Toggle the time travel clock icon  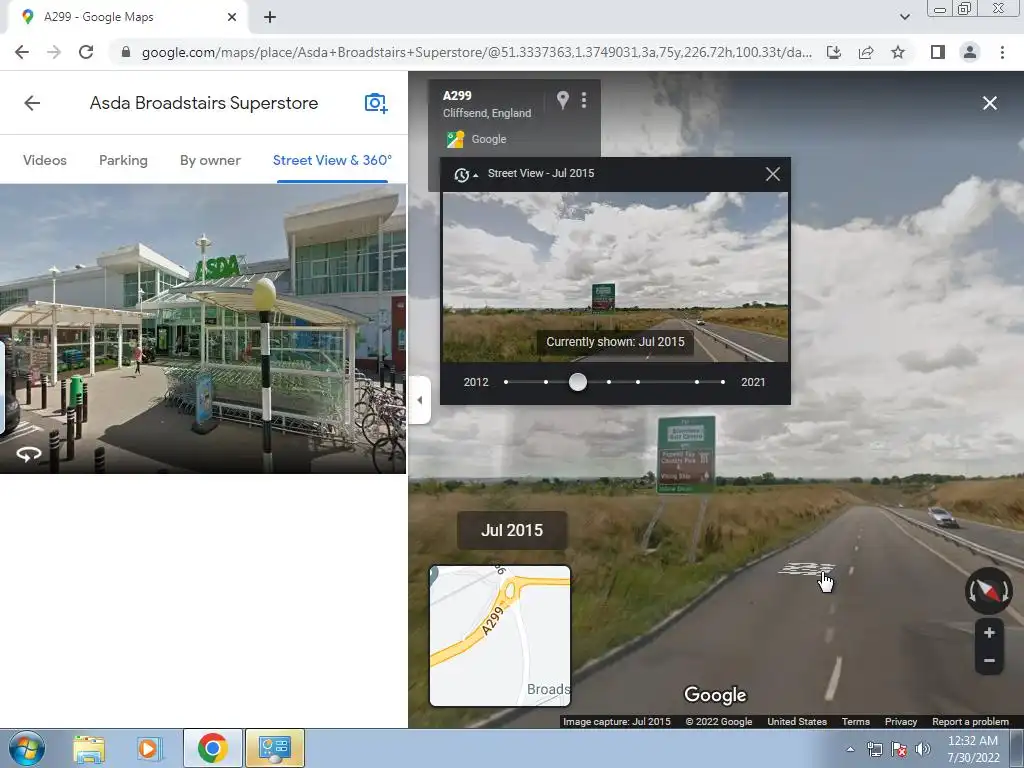(x=465, y=174)
